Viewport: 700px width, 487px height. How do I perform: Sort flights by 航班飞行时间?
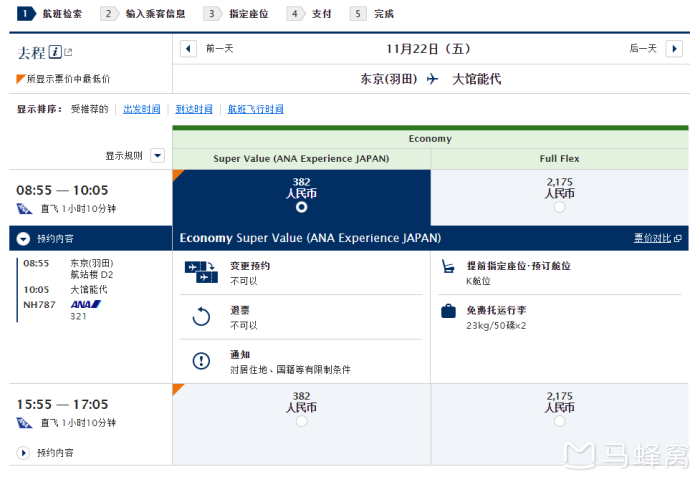coord(254,109)
